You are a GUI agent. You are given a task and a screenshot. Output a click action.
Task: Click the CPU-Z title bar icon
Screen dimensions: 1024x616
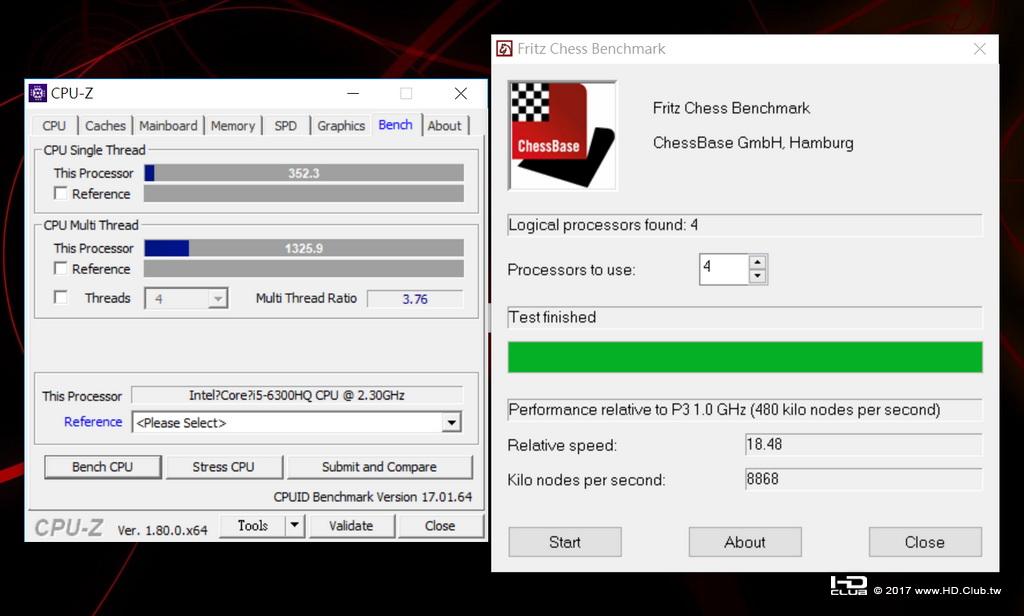(x=38, y=93)
